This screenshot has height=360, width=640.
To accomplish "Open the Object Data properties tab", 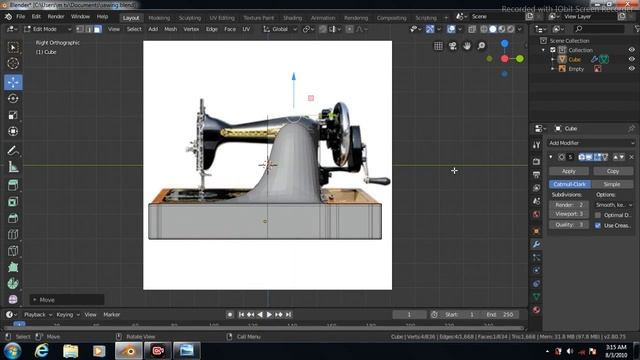I will (x=536, y=297).
